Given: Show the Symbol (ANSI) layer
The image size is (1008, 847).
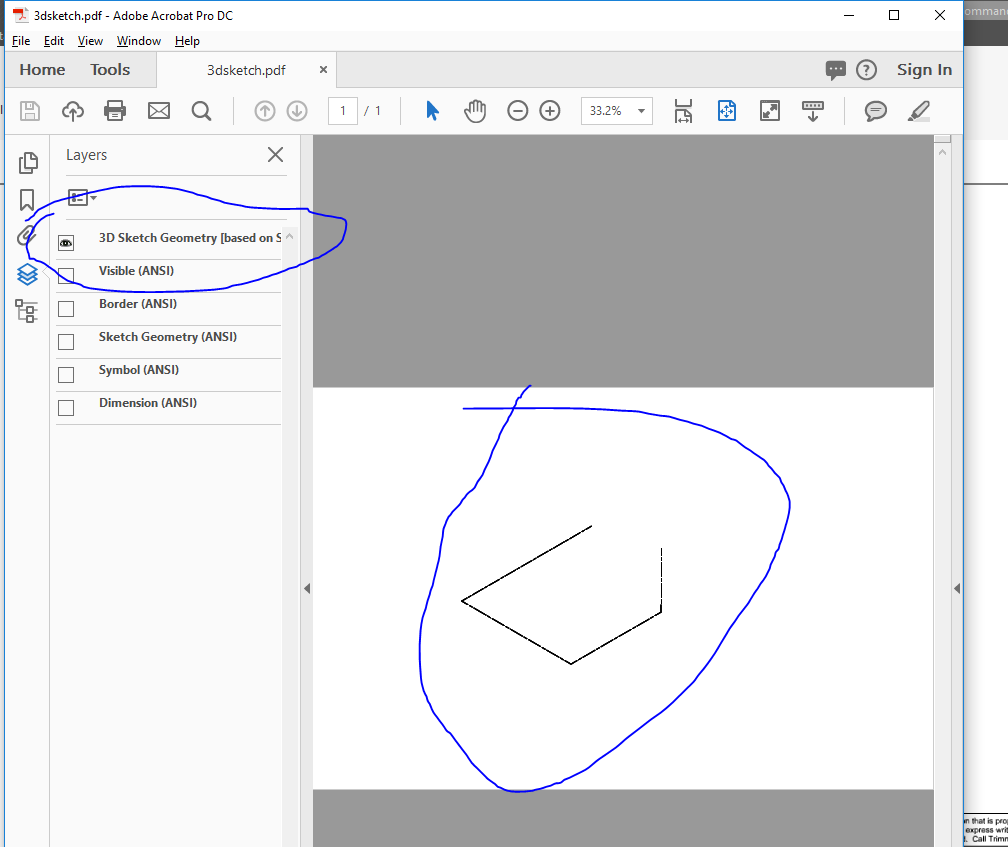Looking at the screenshot, I should 66,375.
